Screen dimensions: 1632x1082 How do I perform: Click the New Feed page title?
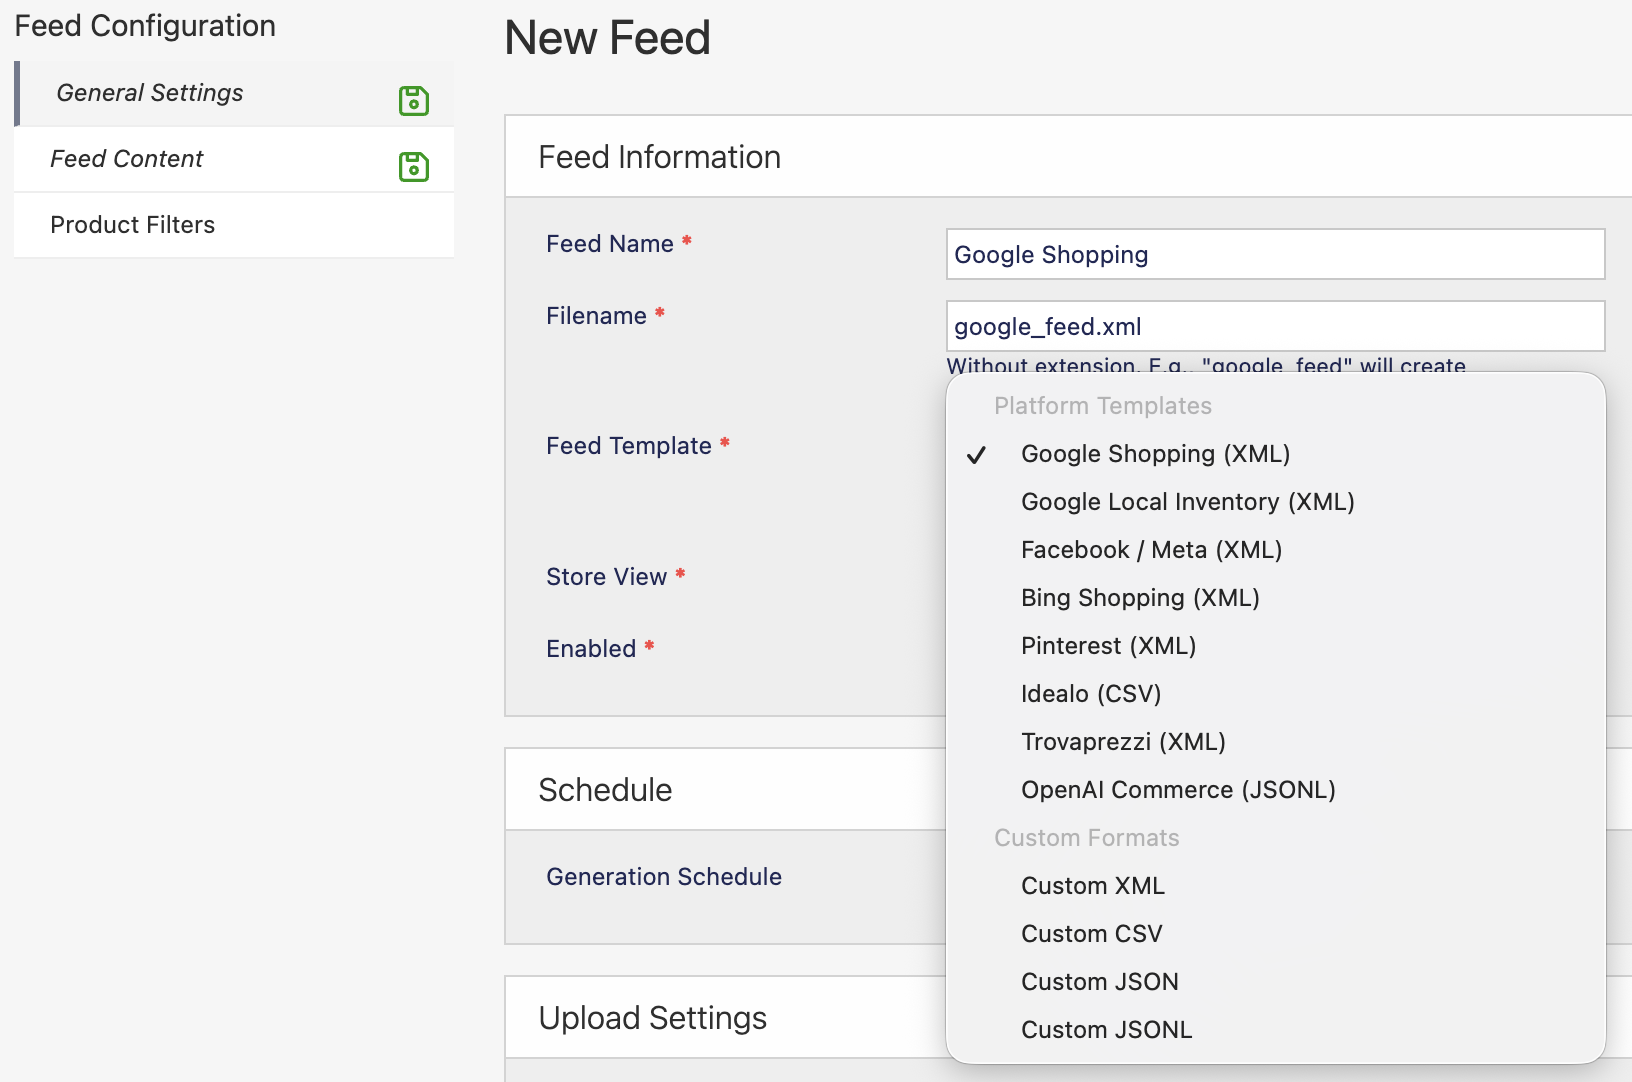click(x=607, y=38)
